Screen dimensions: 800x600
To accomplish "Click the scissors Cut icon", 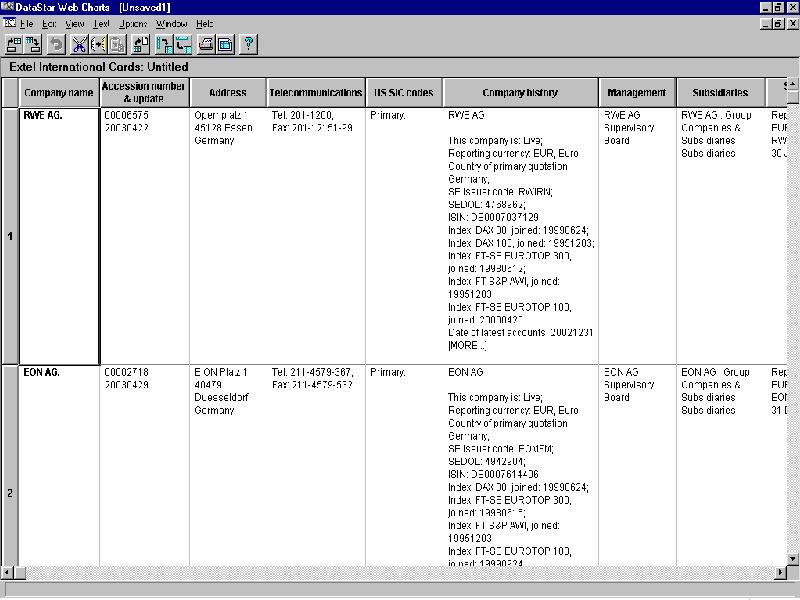I will coord(79,44).
